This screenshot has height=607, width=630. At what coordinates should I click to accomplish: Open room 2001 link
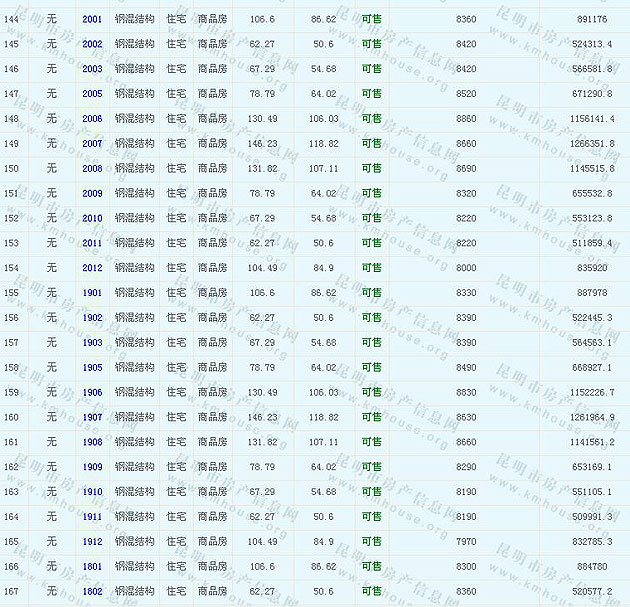92,19
